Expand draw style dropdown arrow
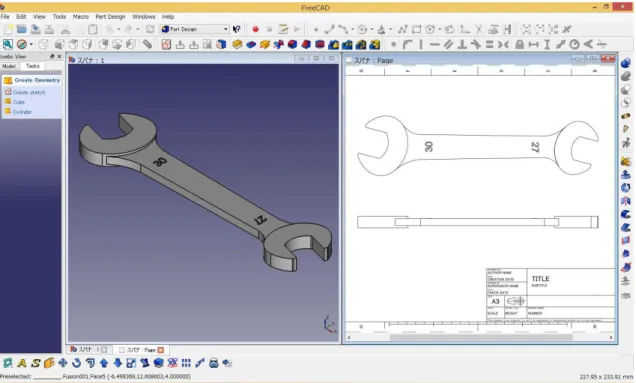Viewport: 636px width, 383px height. (x=31, y=44)
